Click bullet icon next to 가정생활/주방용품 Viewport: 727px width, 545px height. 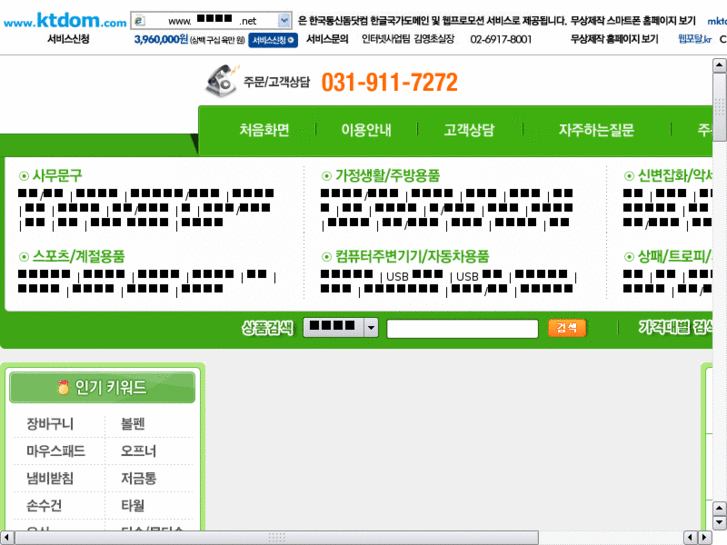pos(326,176)
